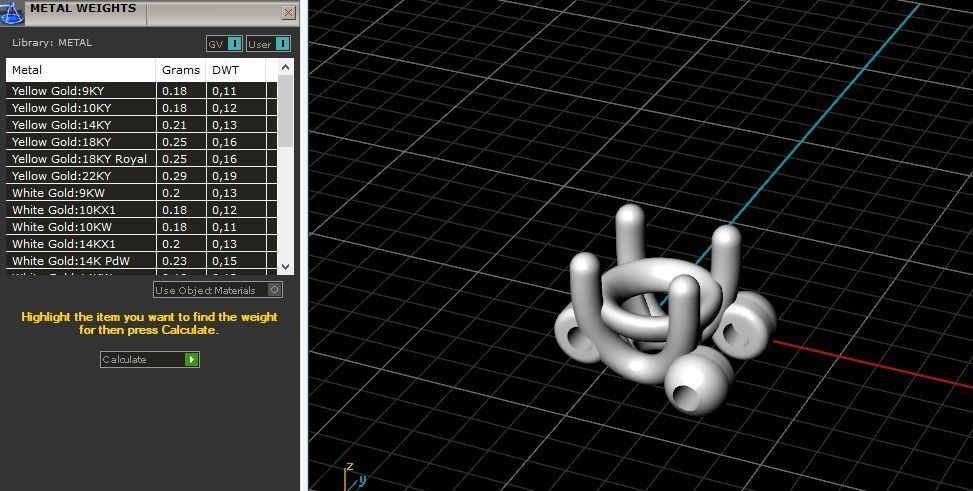Select the White Gold:10KW row

click(141, 227)
